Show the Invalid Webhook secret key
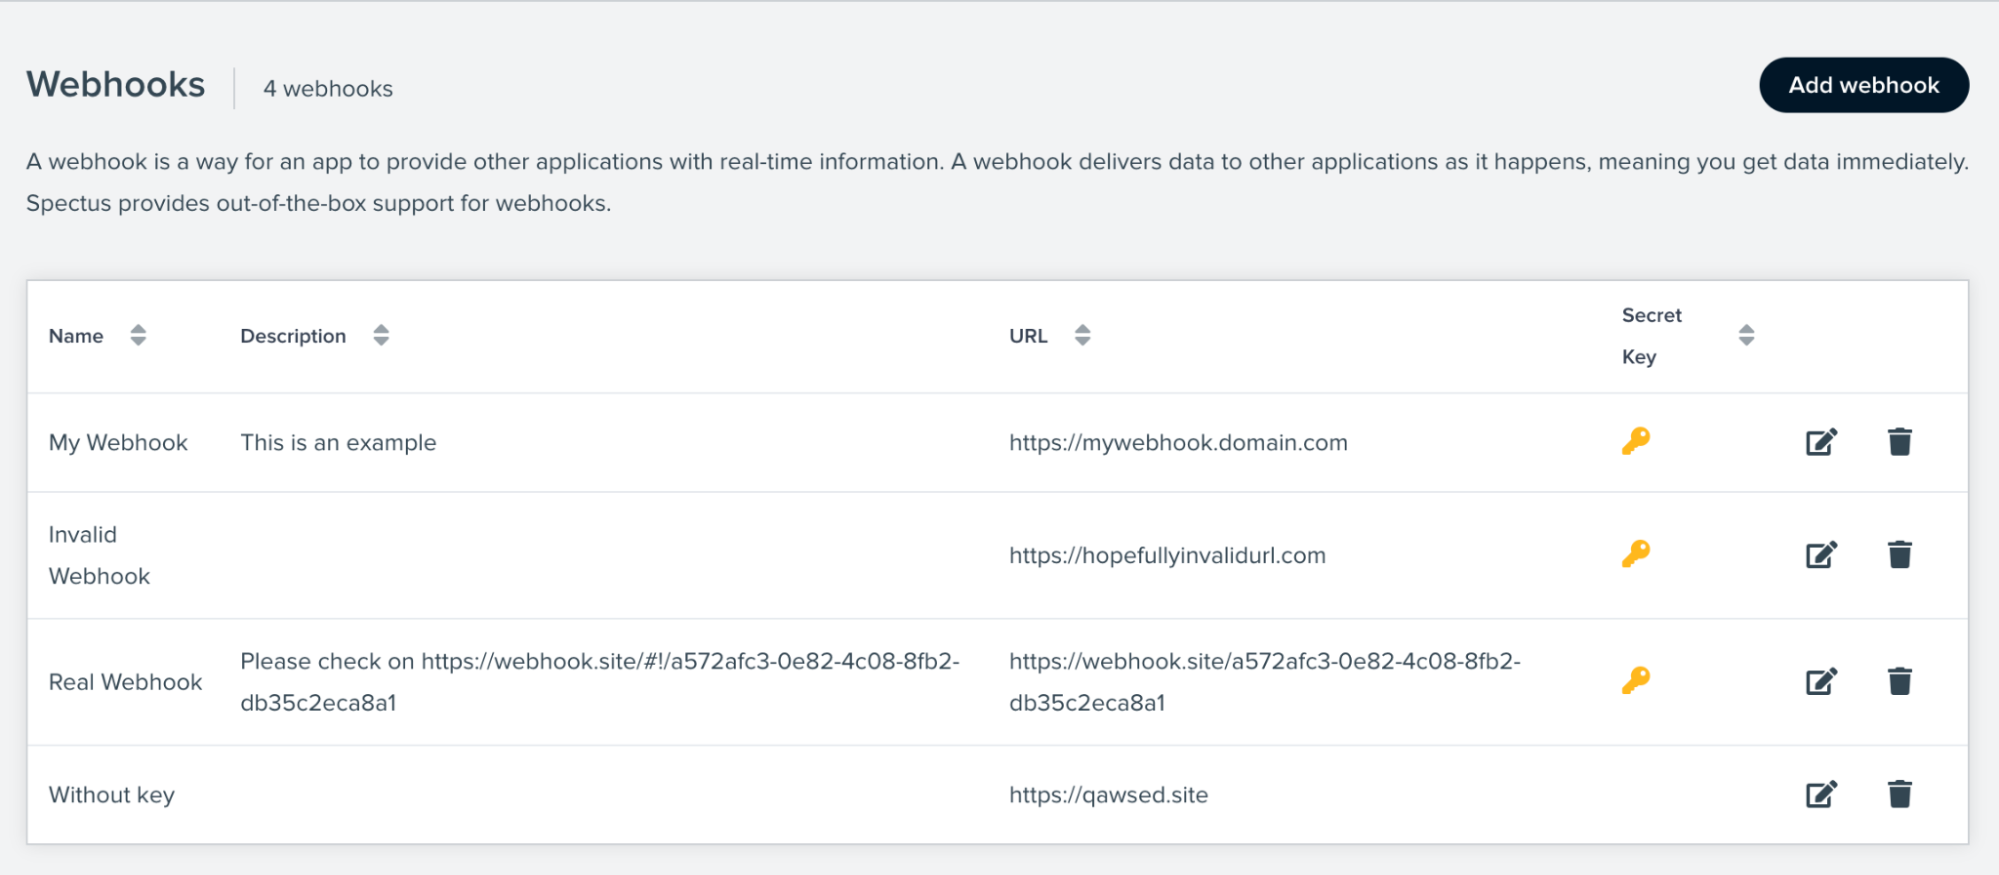This screenshot has width=1999, height=875. click(x=1636, y=554)
